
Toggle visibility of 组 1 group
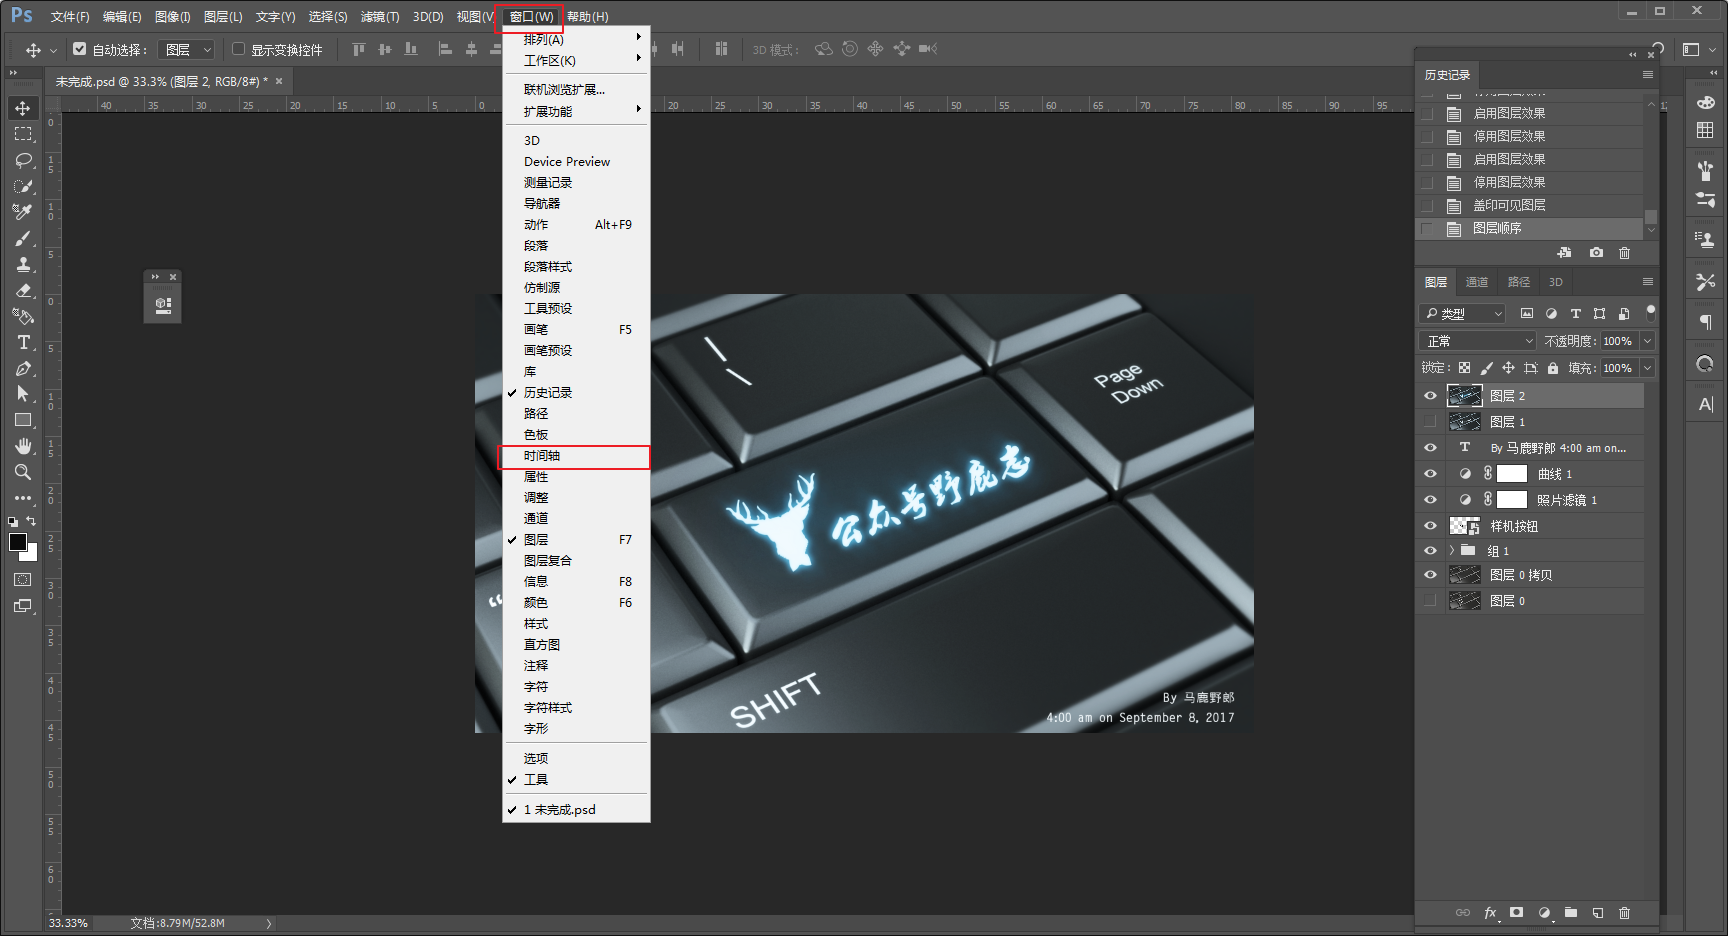click(x=1430, y=551)
